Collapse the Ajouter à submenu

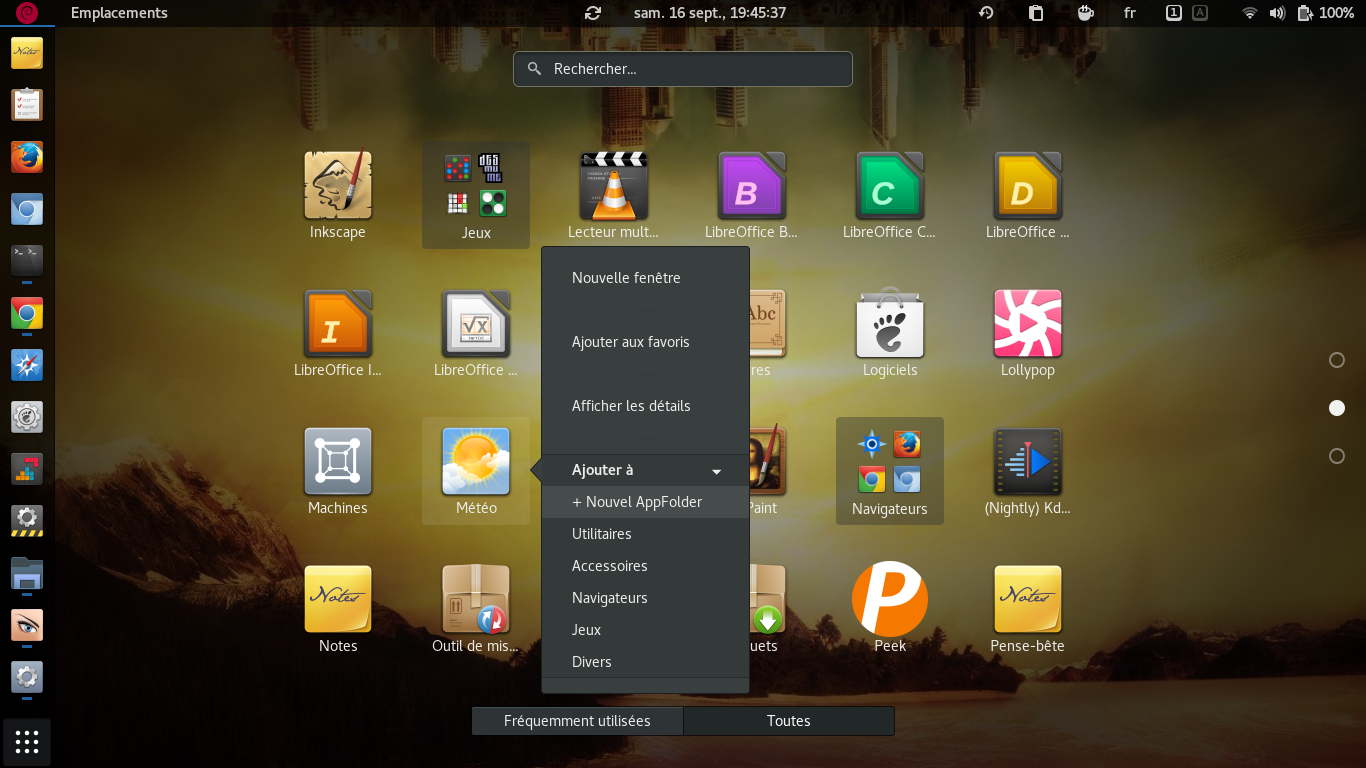tap(645, 470)
